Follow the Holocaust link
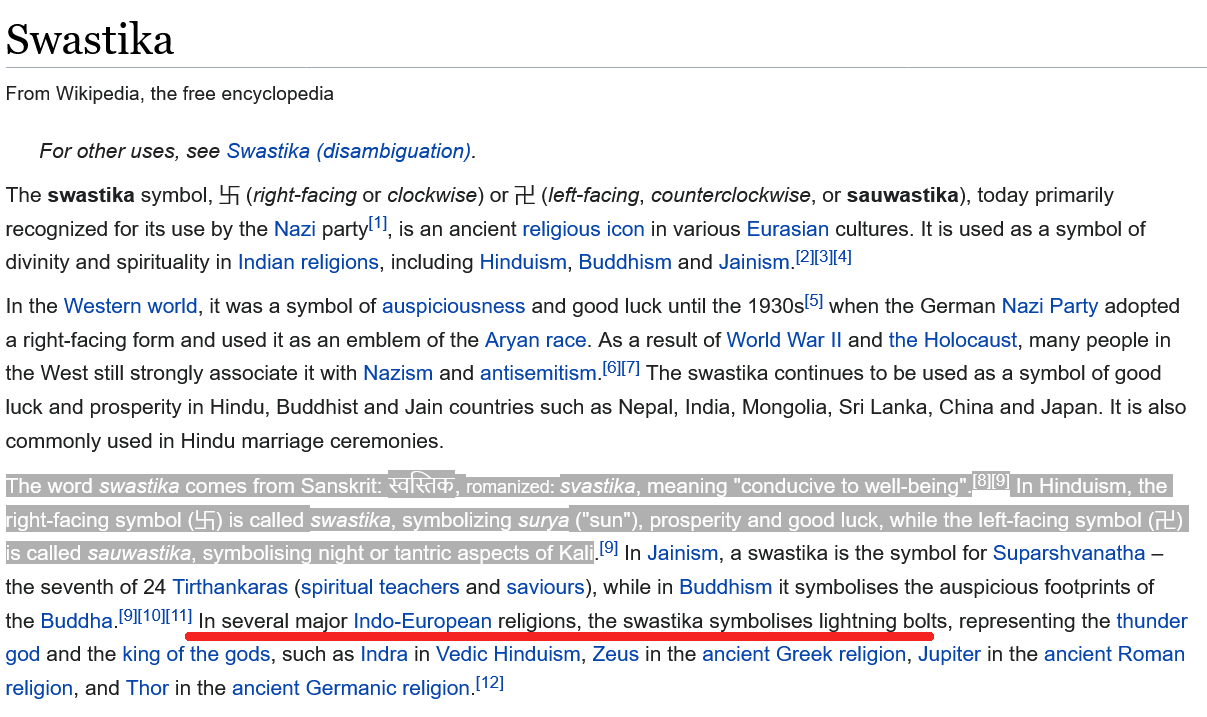This screenshot has height=717, width=1207. point(953,340)
